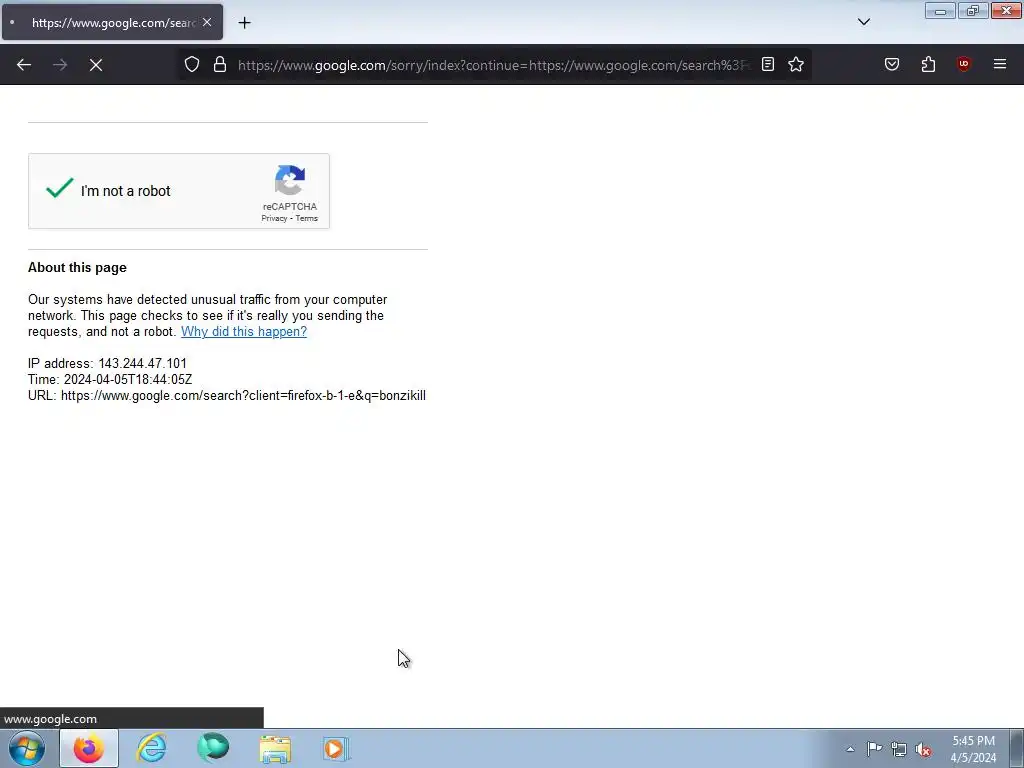Open Firefox application hamburger menu
The height and width of the screenshot is (768, 1024).
click(1000, 65)
